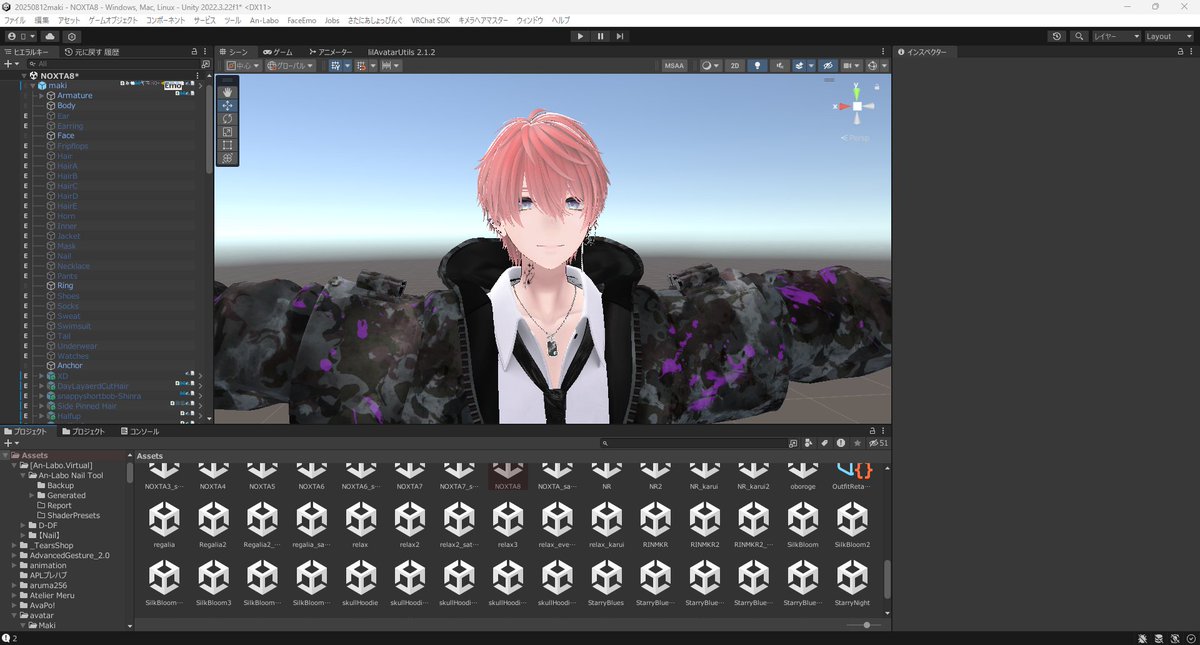
Task: Switch to the コンソール tab
Action: (x=139, y=431)
